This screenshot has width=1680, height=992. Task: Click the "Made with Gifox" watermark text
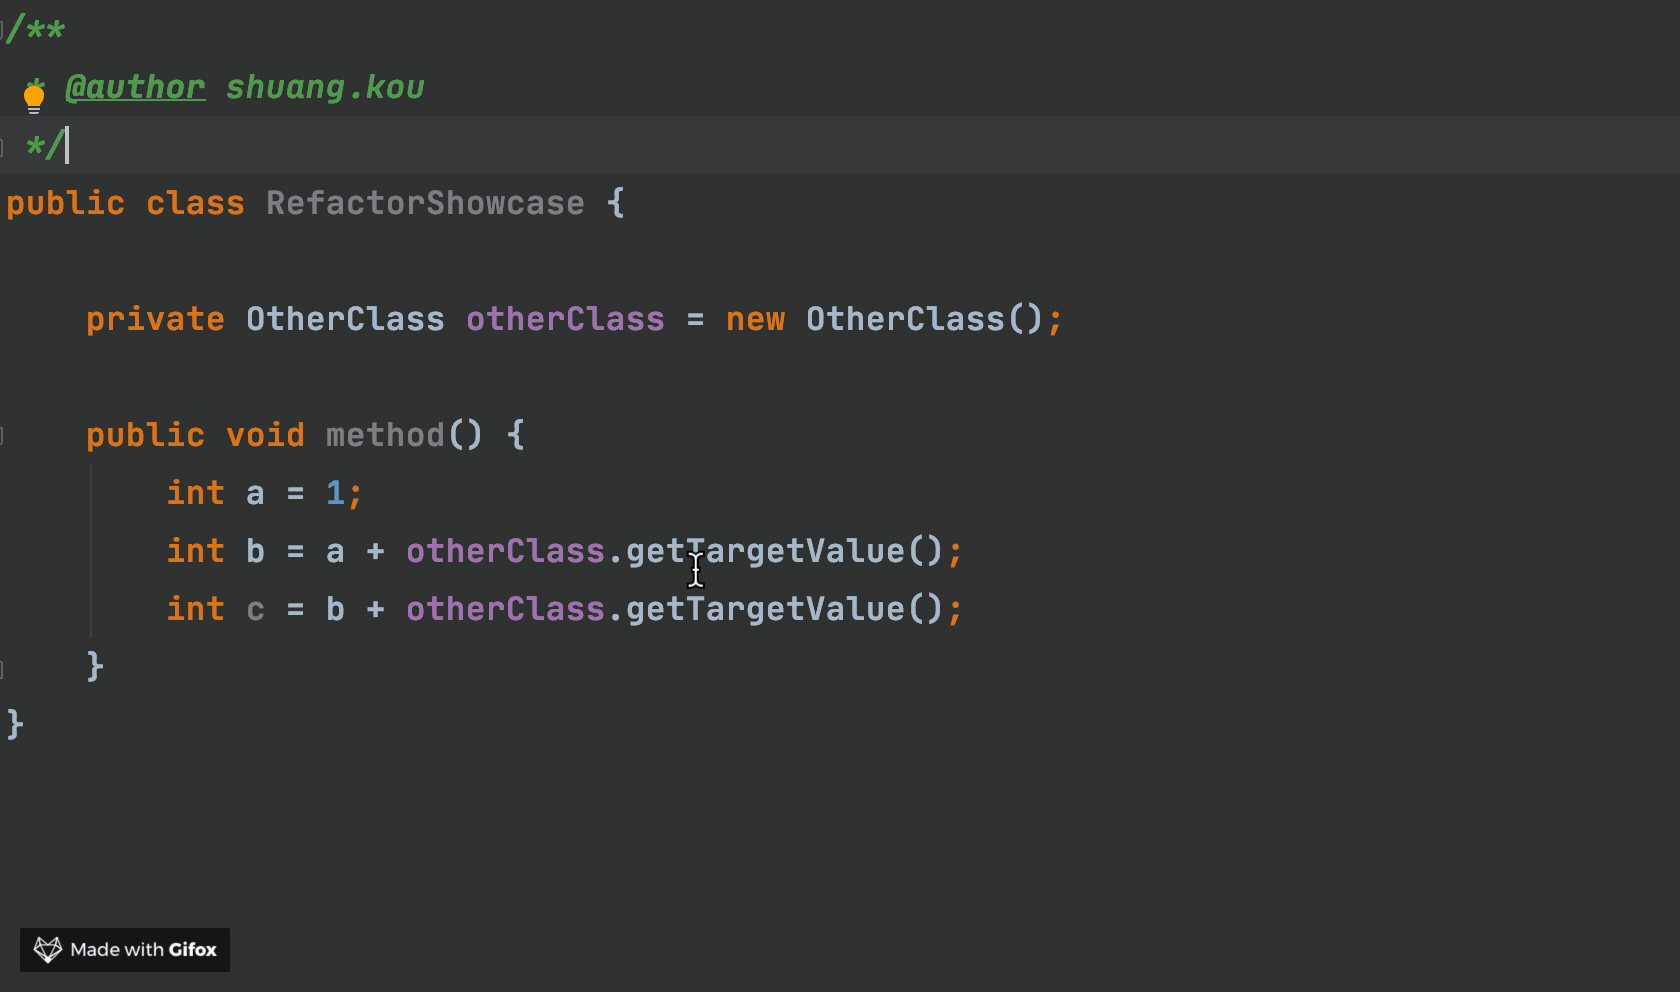pos(143,950)
